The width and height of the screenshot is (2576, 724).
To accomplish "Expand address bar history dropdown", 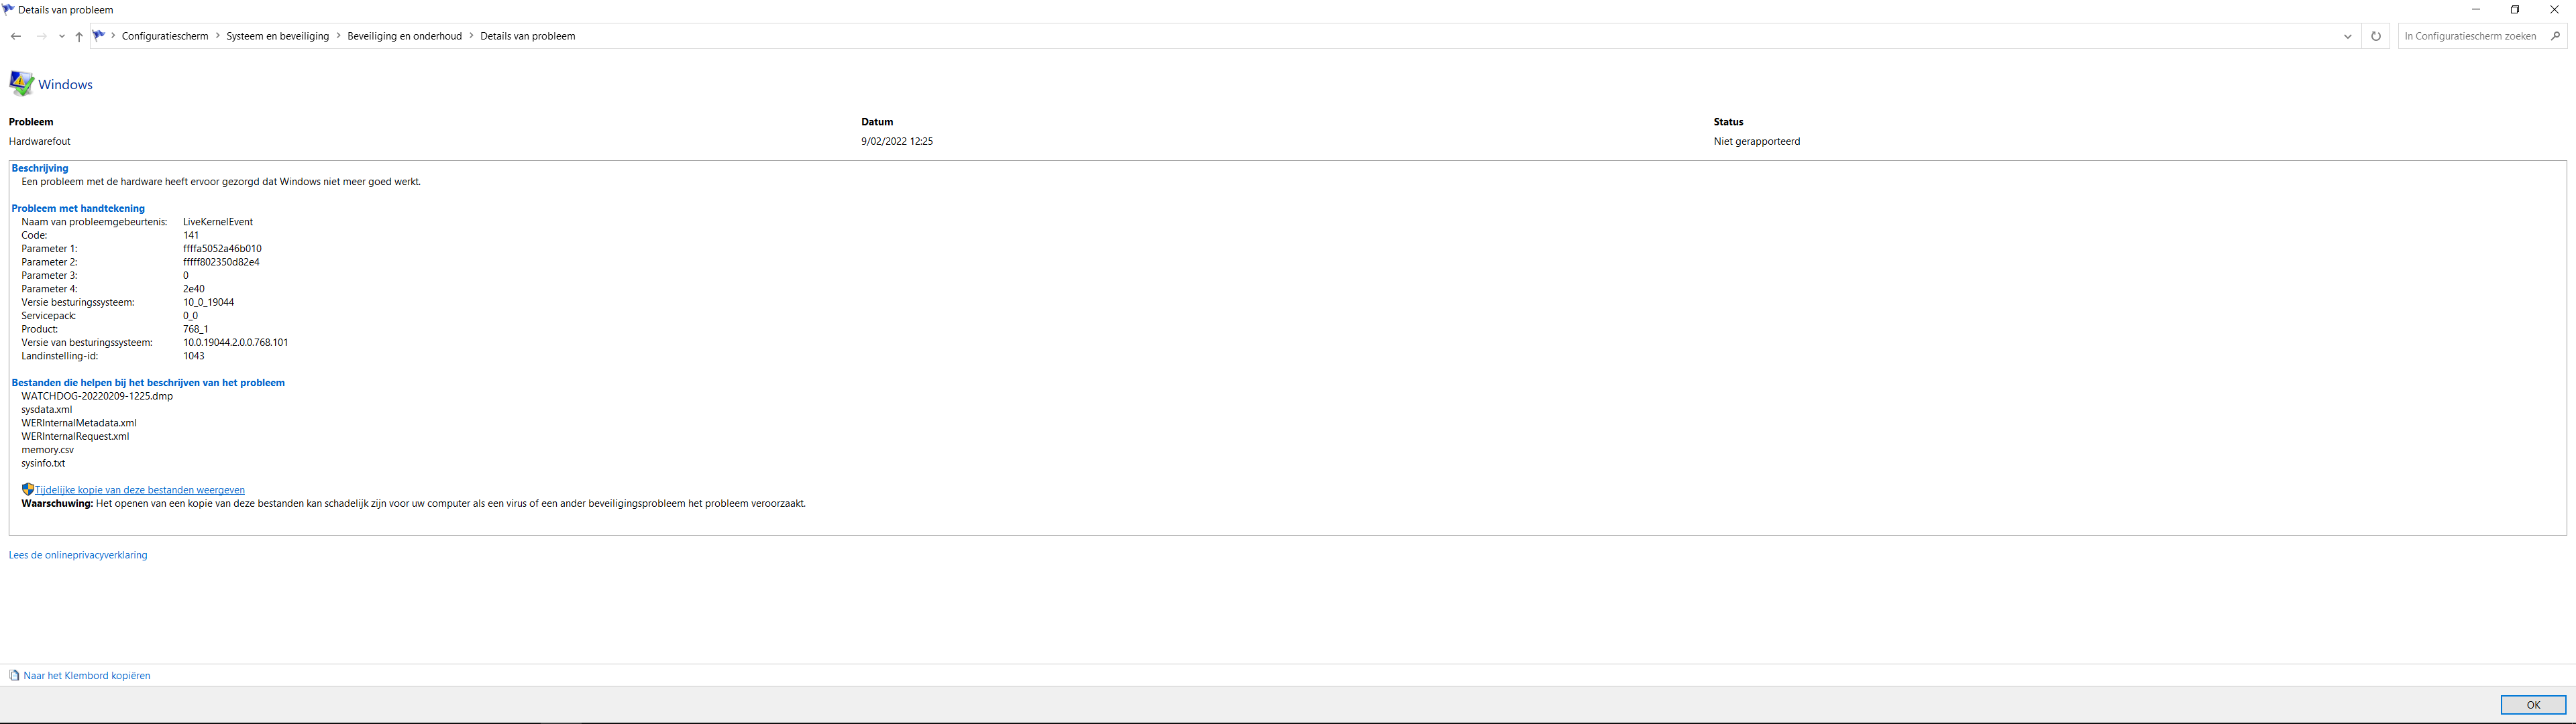I will [x=2348, y=36].
